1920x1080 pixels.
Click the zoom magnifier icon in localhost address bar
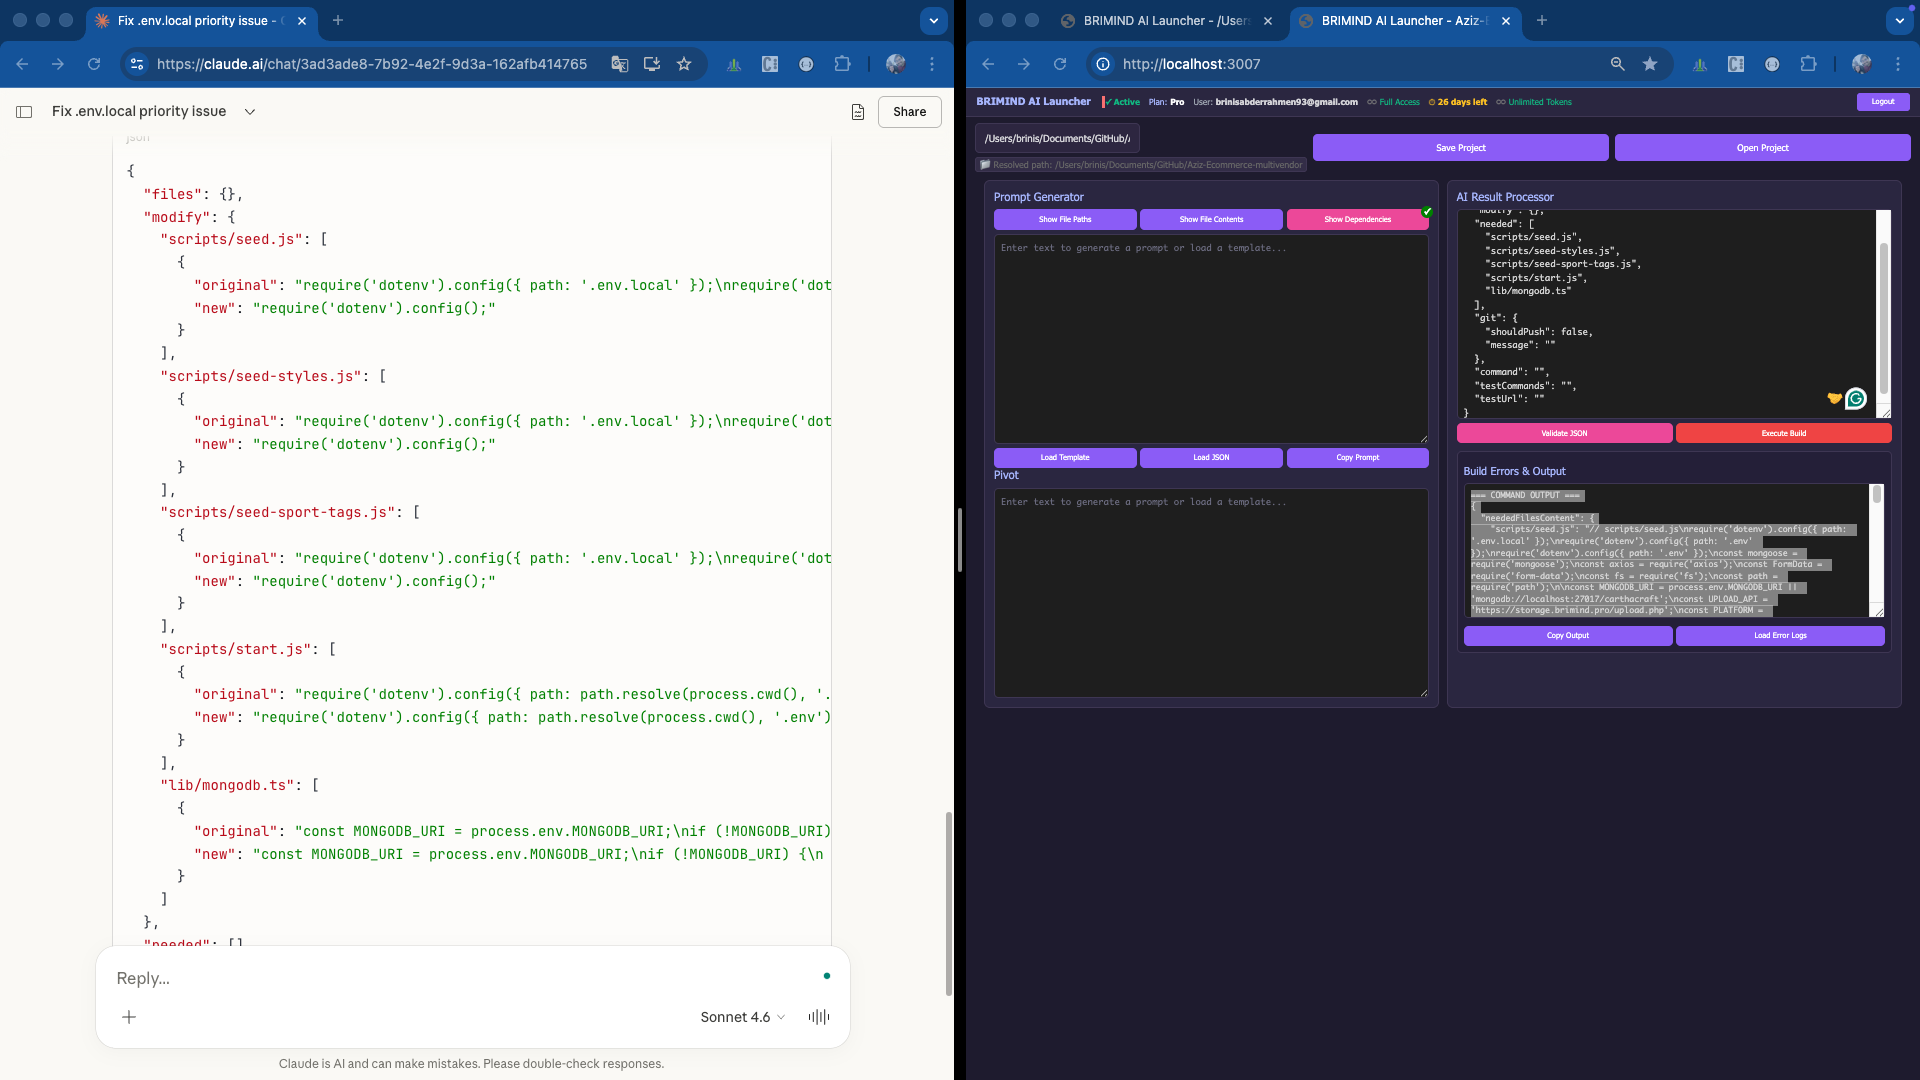[1617, 64]
